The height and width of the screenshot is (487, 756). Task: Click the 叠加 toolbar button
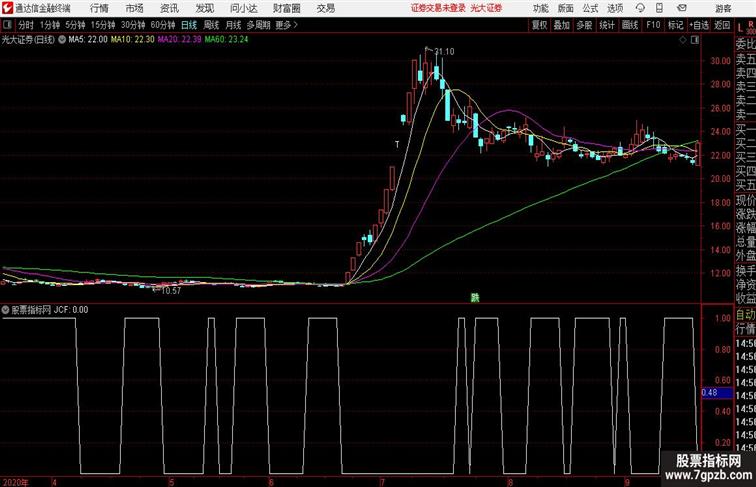(x=561, y=25)
